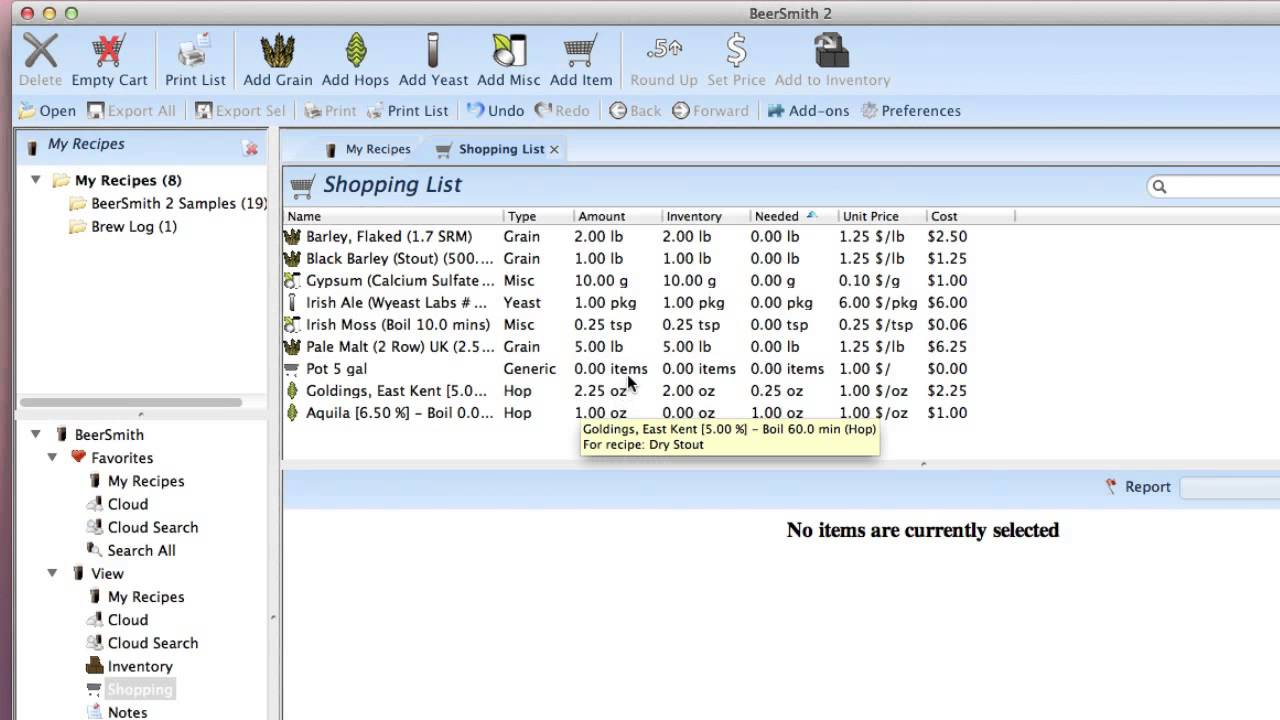Collapse the Favorites tree node
This screenshot has height=720, width=1280.
52,457
